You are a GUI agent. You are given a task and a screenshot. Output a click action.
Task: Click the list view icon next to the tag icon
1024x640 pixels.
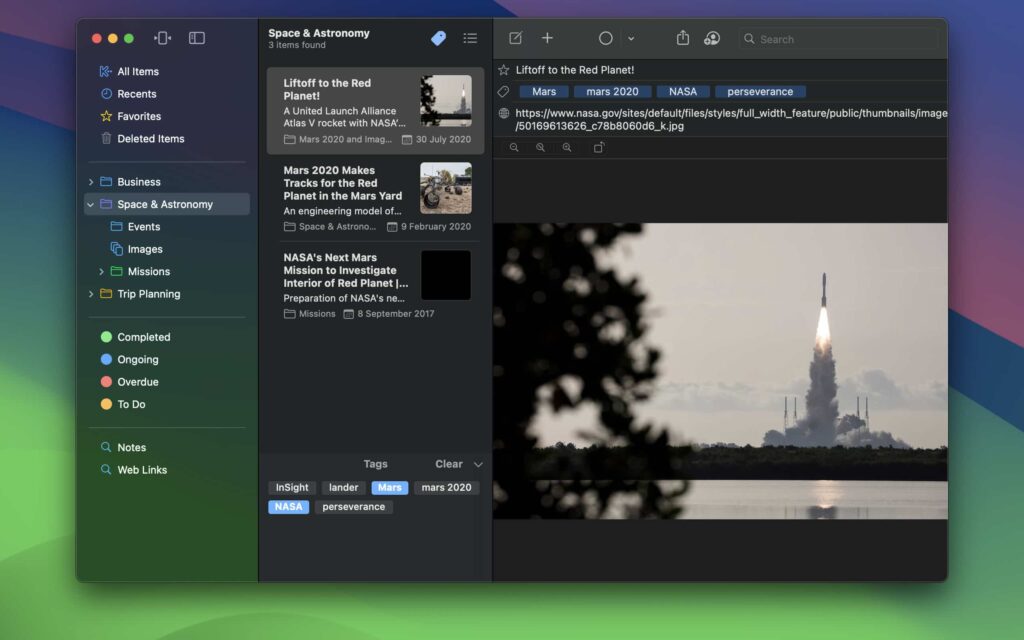click(470, 38)
